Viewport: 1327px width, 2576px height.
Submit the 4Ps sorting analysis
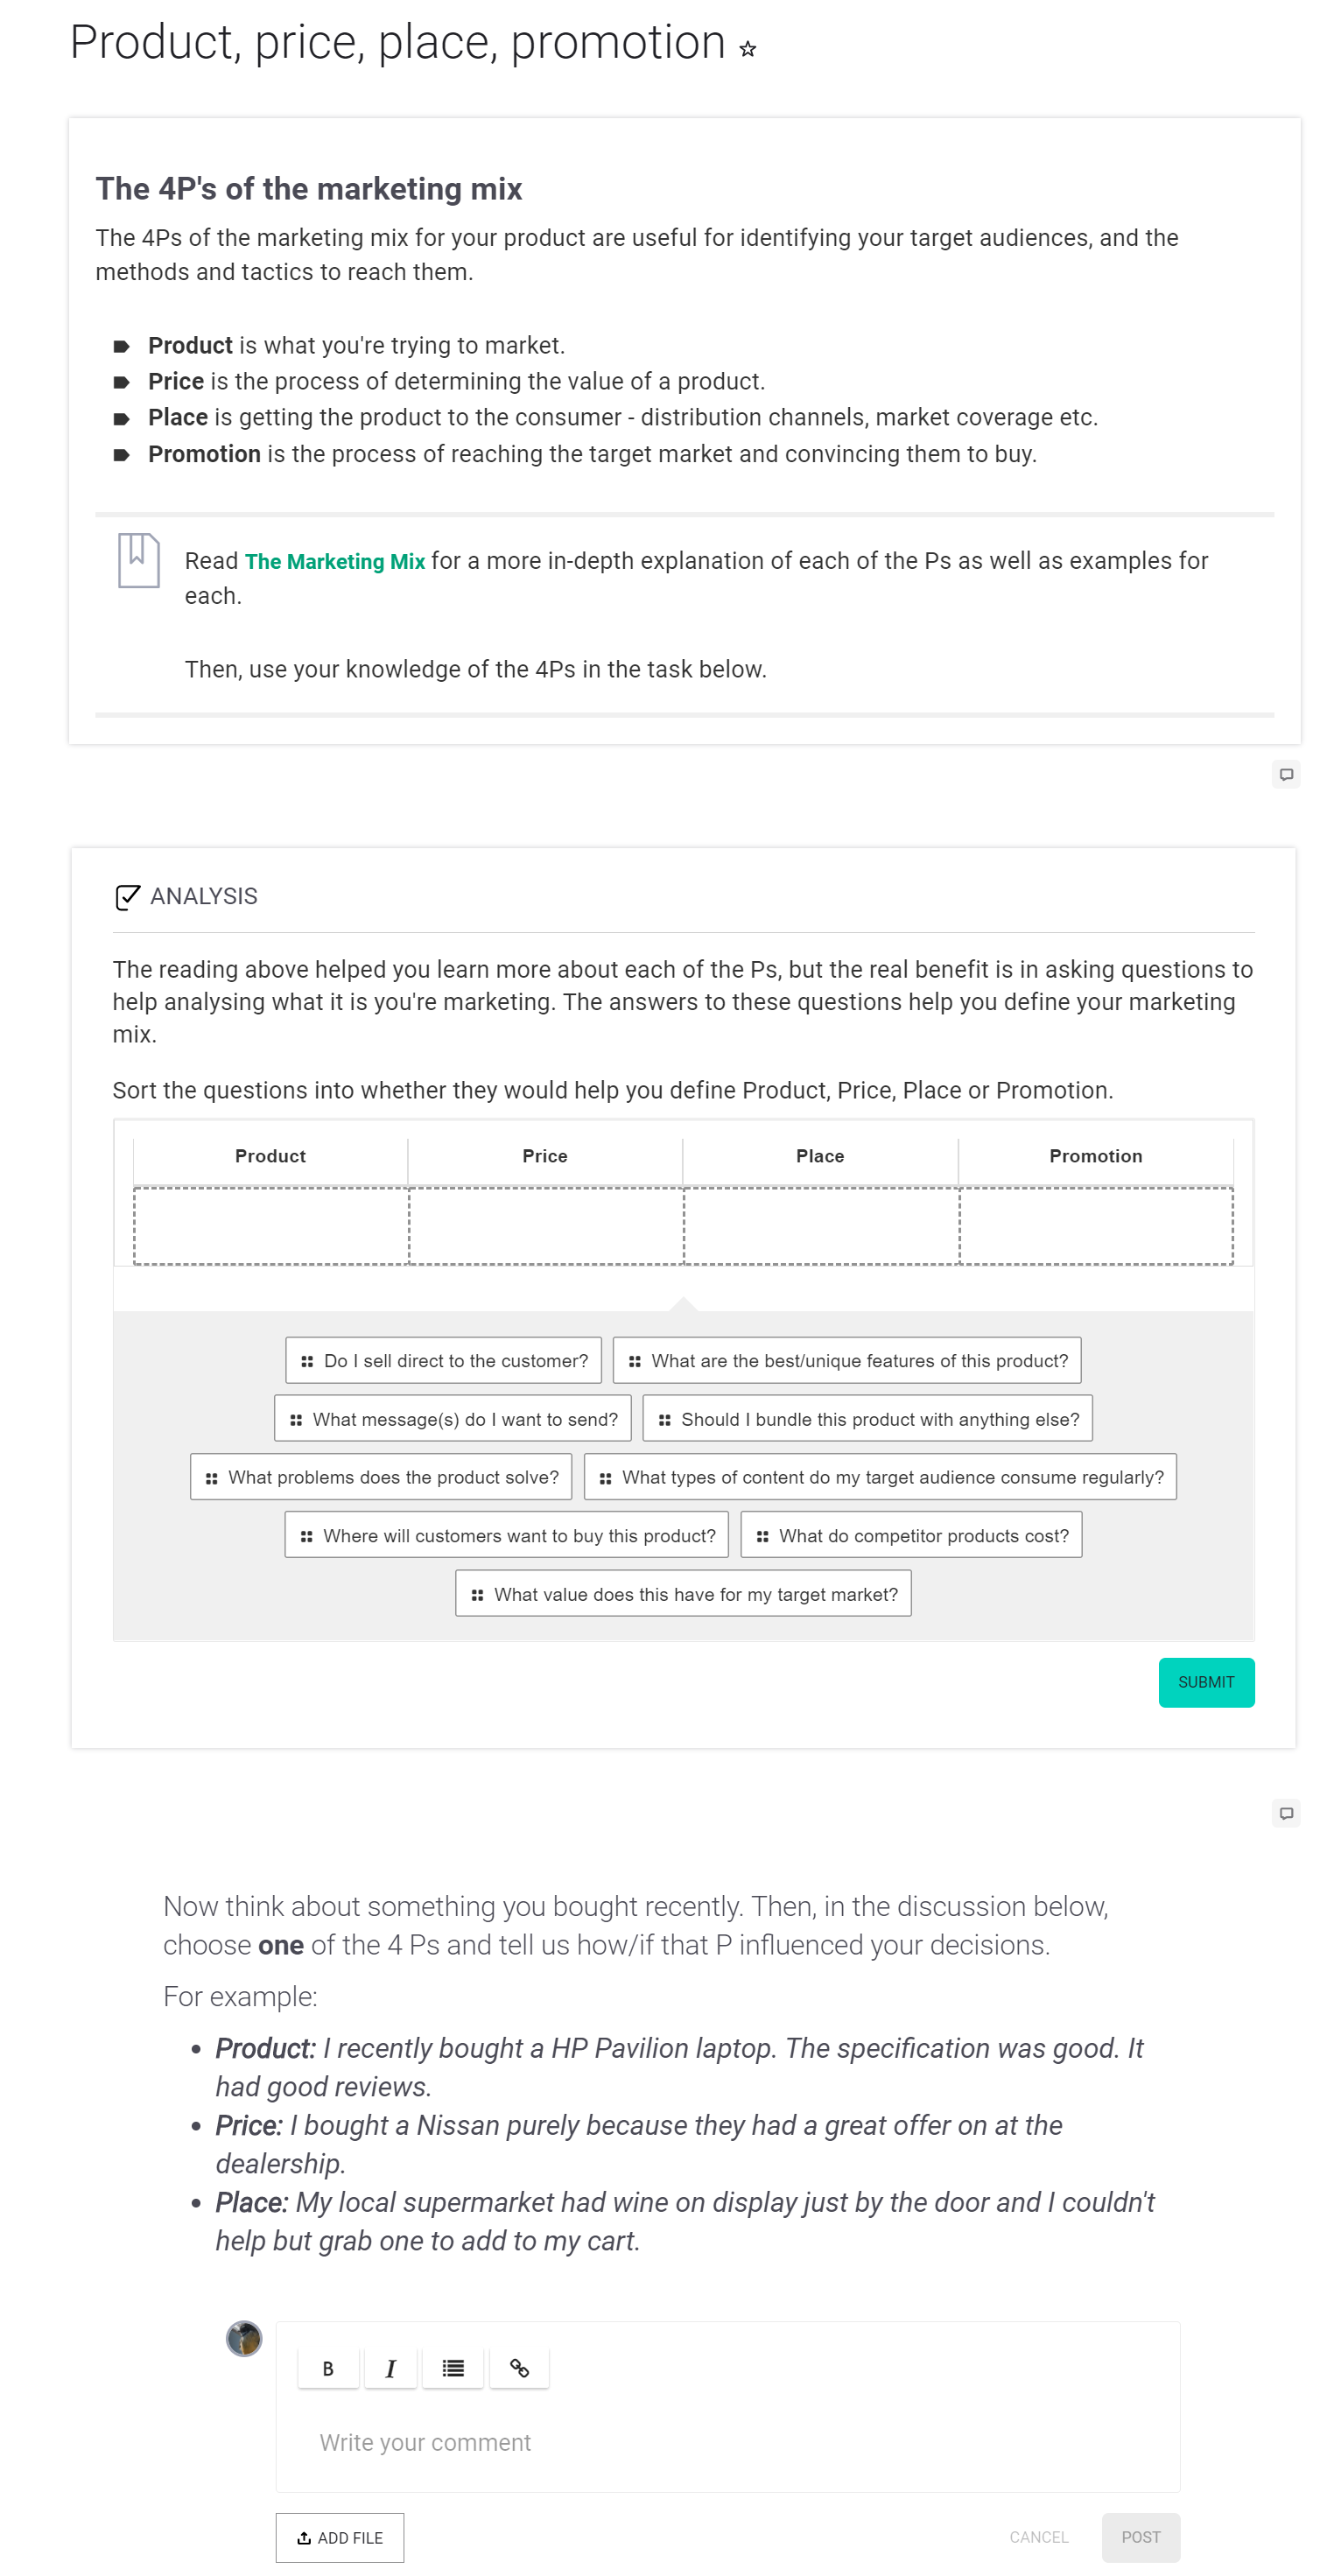[1205, 1682]
